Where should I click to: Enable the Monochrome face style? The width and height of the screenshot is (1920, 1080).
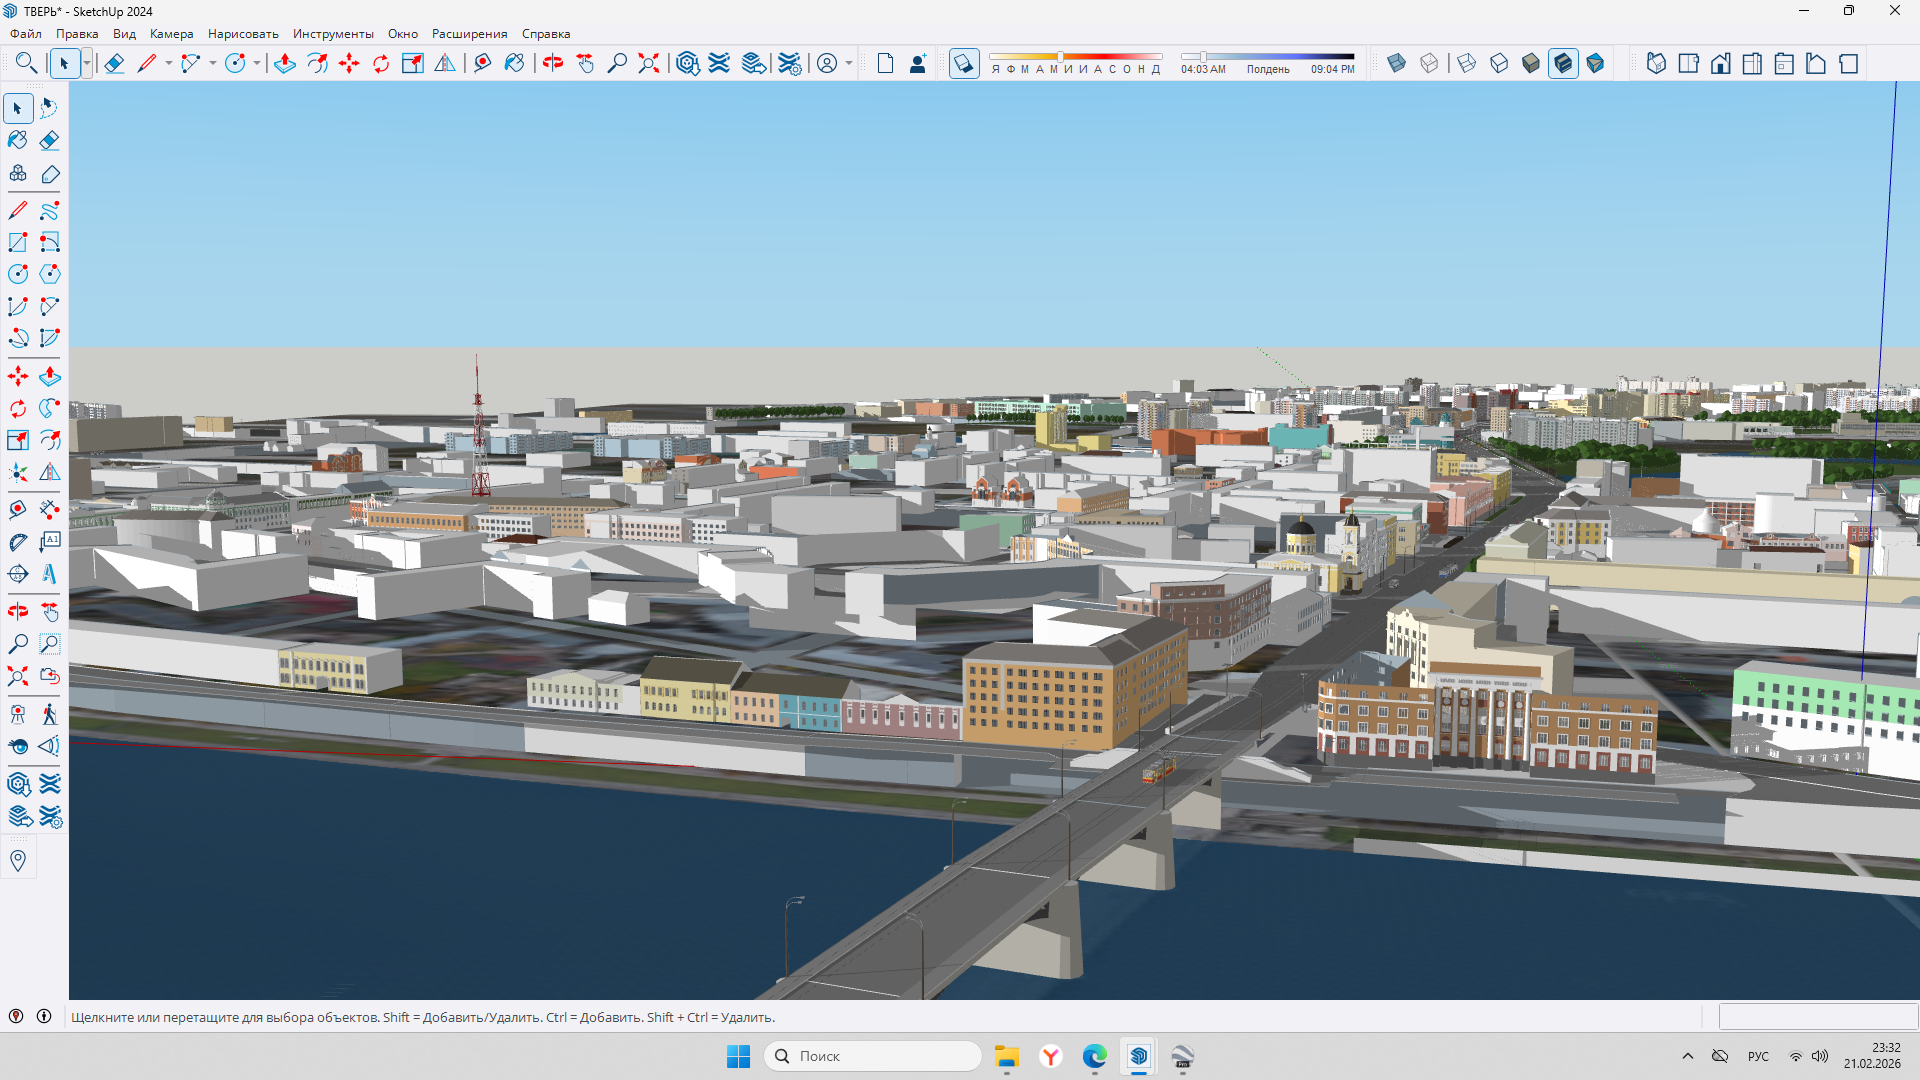pos(1595,64)
